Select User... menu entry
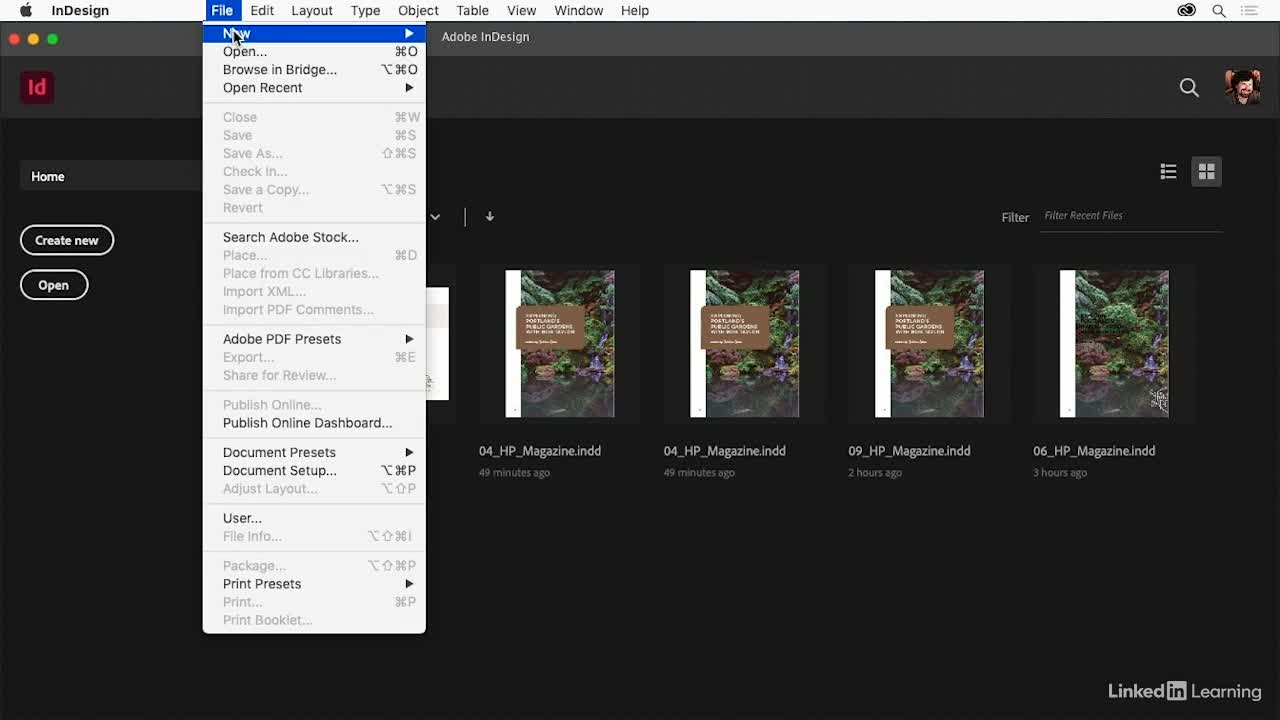Viewport: 1280px width, 720px height. 314,518
